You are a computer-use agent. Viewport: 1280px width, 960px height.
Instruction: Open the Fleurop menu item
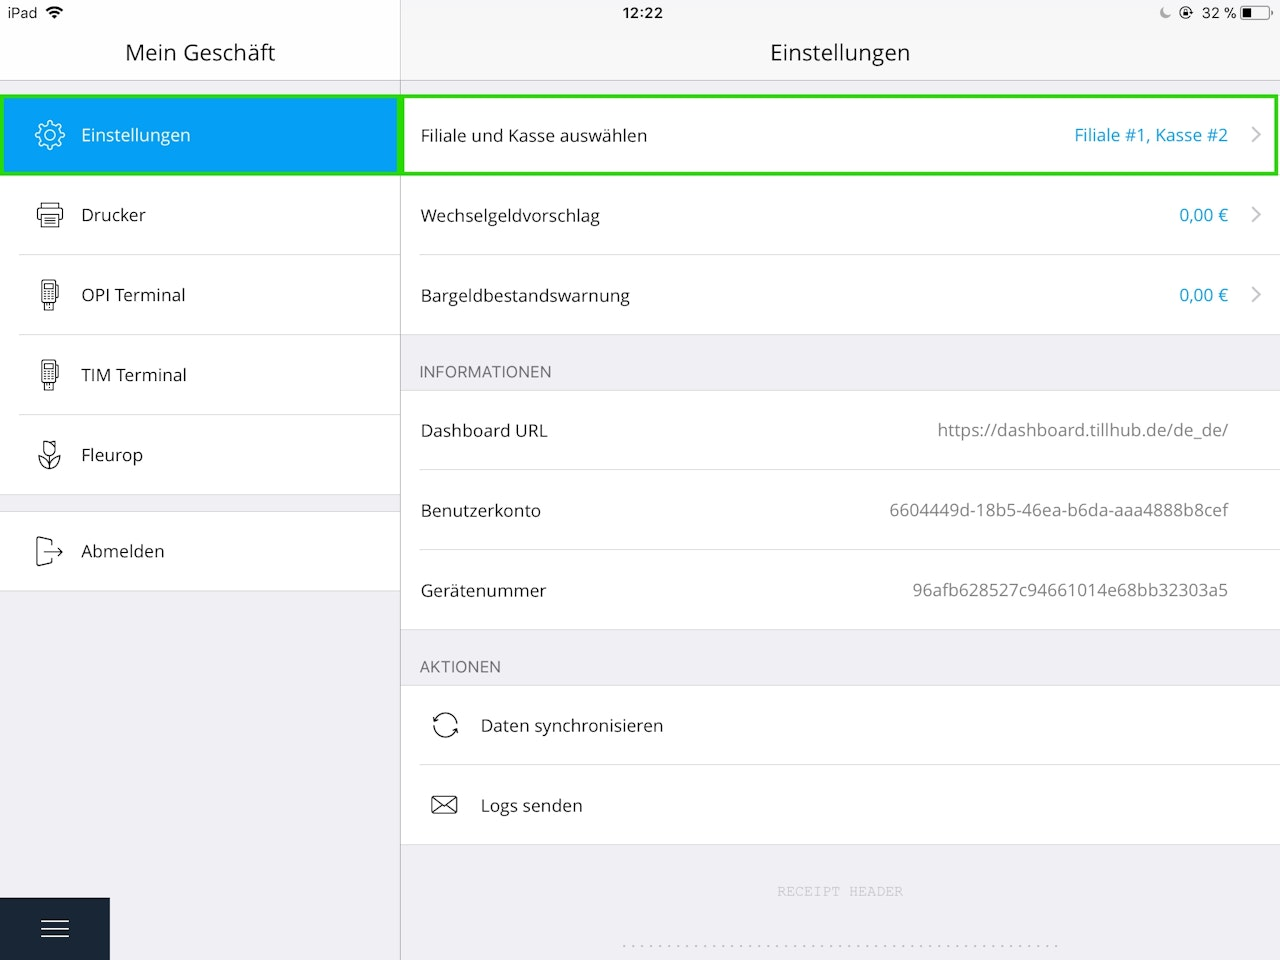pos(200,455)
